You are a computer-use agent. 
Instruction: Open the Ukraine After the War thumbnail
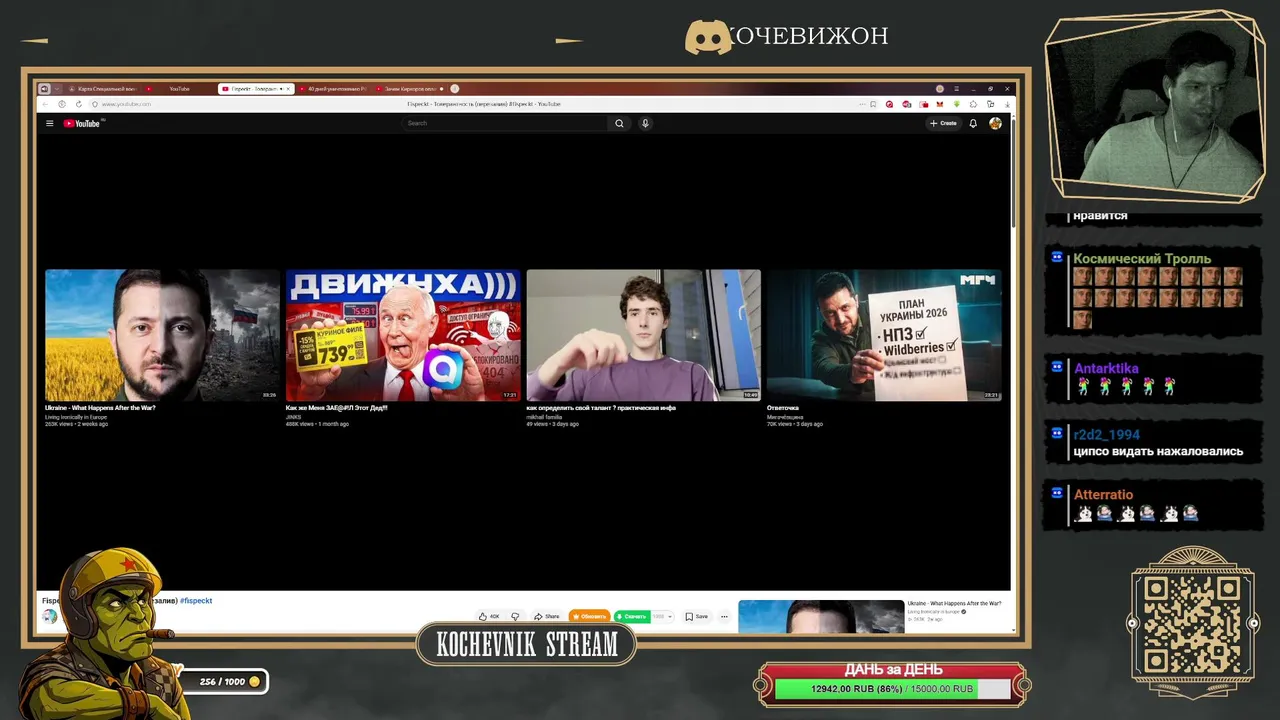[162, 335]
